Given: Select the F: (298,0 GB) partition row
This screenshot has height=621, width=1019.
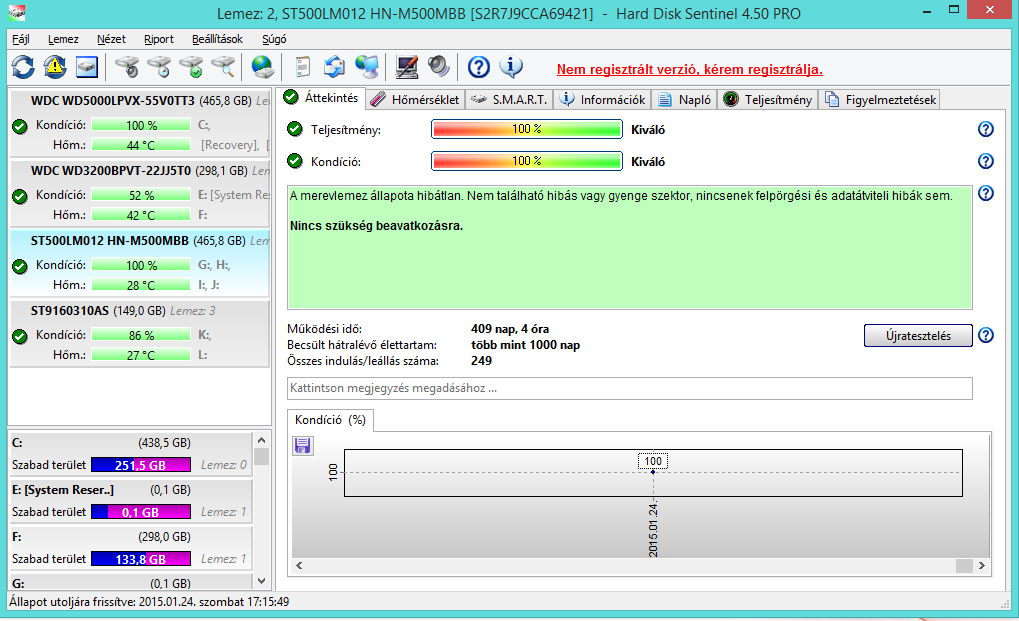Looking at the screenshot, I should [x=130, y=548].
